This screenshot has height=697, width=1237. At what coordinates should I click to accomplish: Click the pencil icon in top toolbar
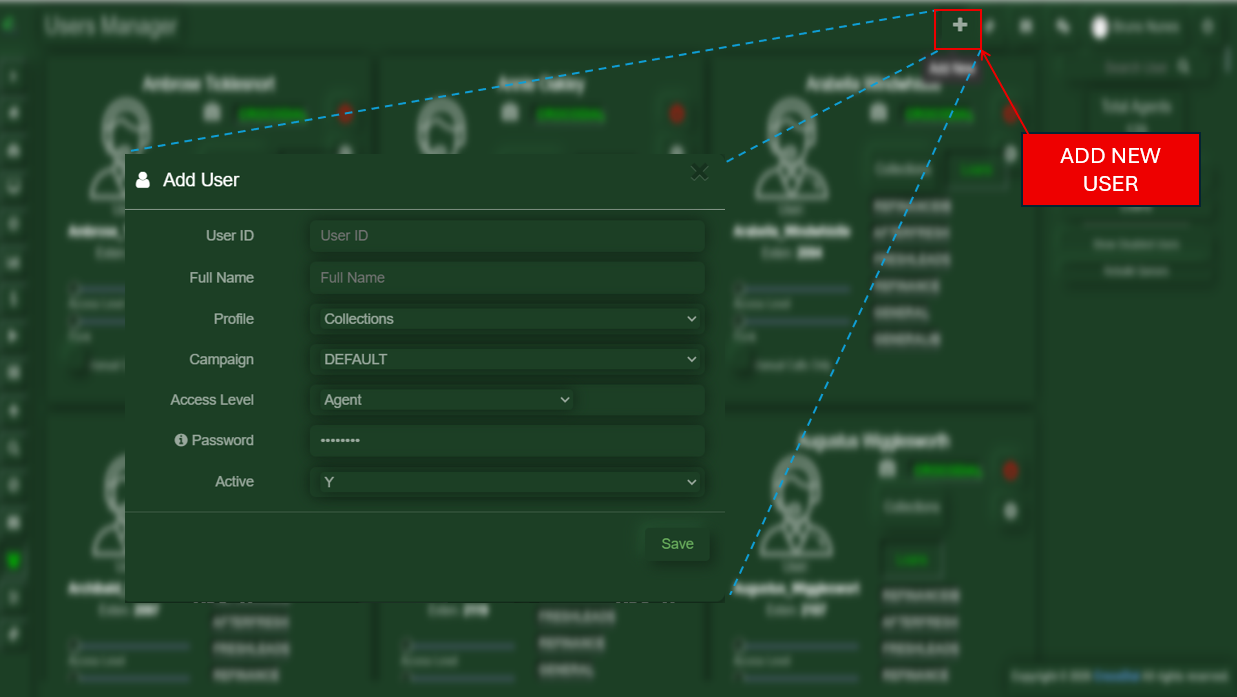pos(1062,27)
